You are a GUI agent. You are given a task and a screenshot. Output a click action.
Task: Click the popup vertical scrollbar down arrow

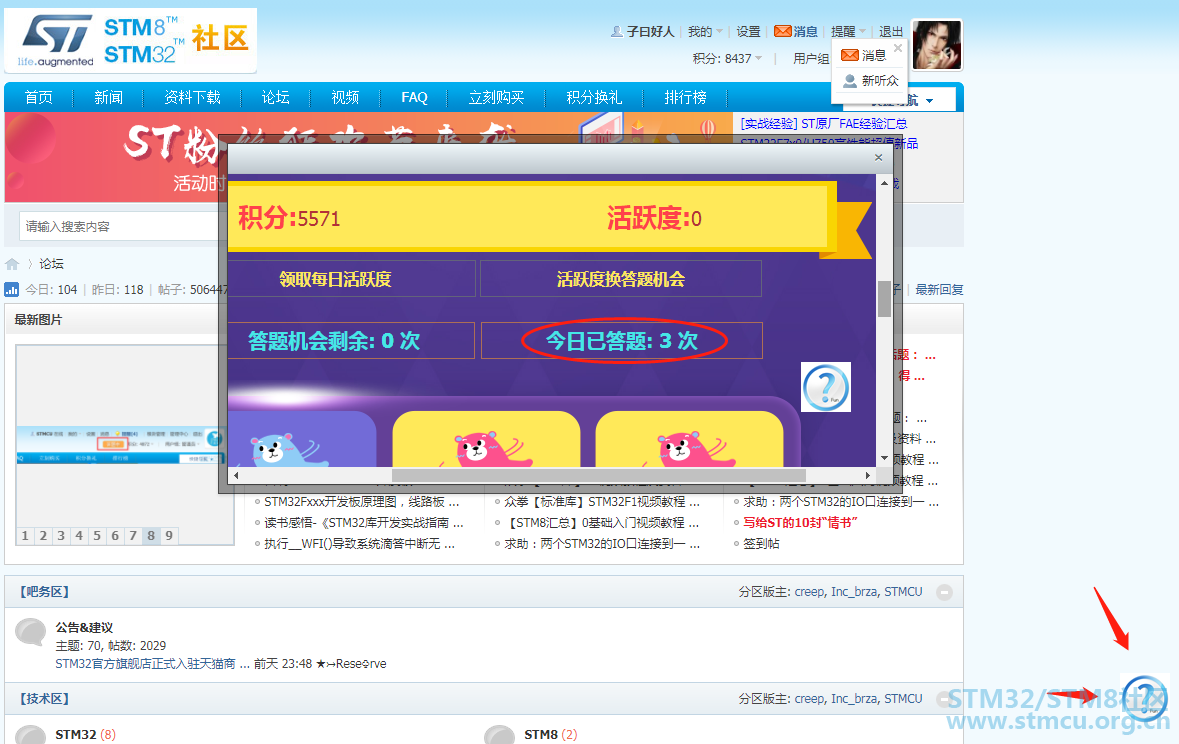tap(884, 458)
